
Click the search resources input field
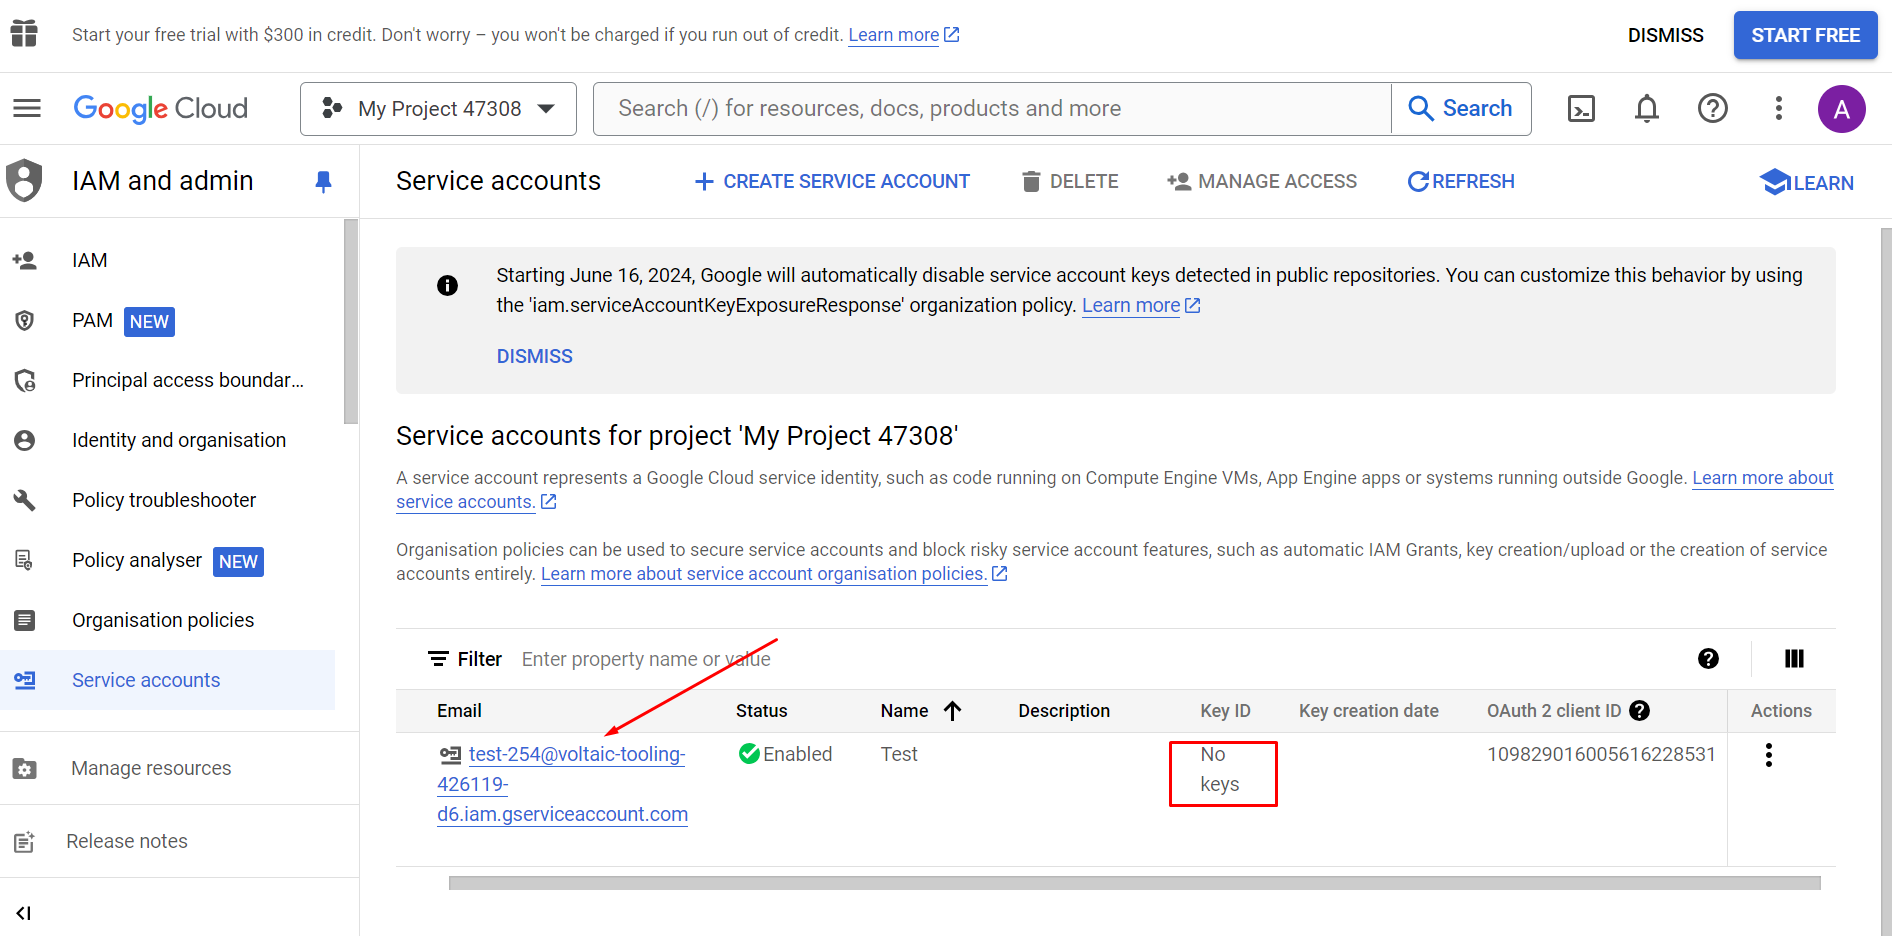[x=990, y=108]
